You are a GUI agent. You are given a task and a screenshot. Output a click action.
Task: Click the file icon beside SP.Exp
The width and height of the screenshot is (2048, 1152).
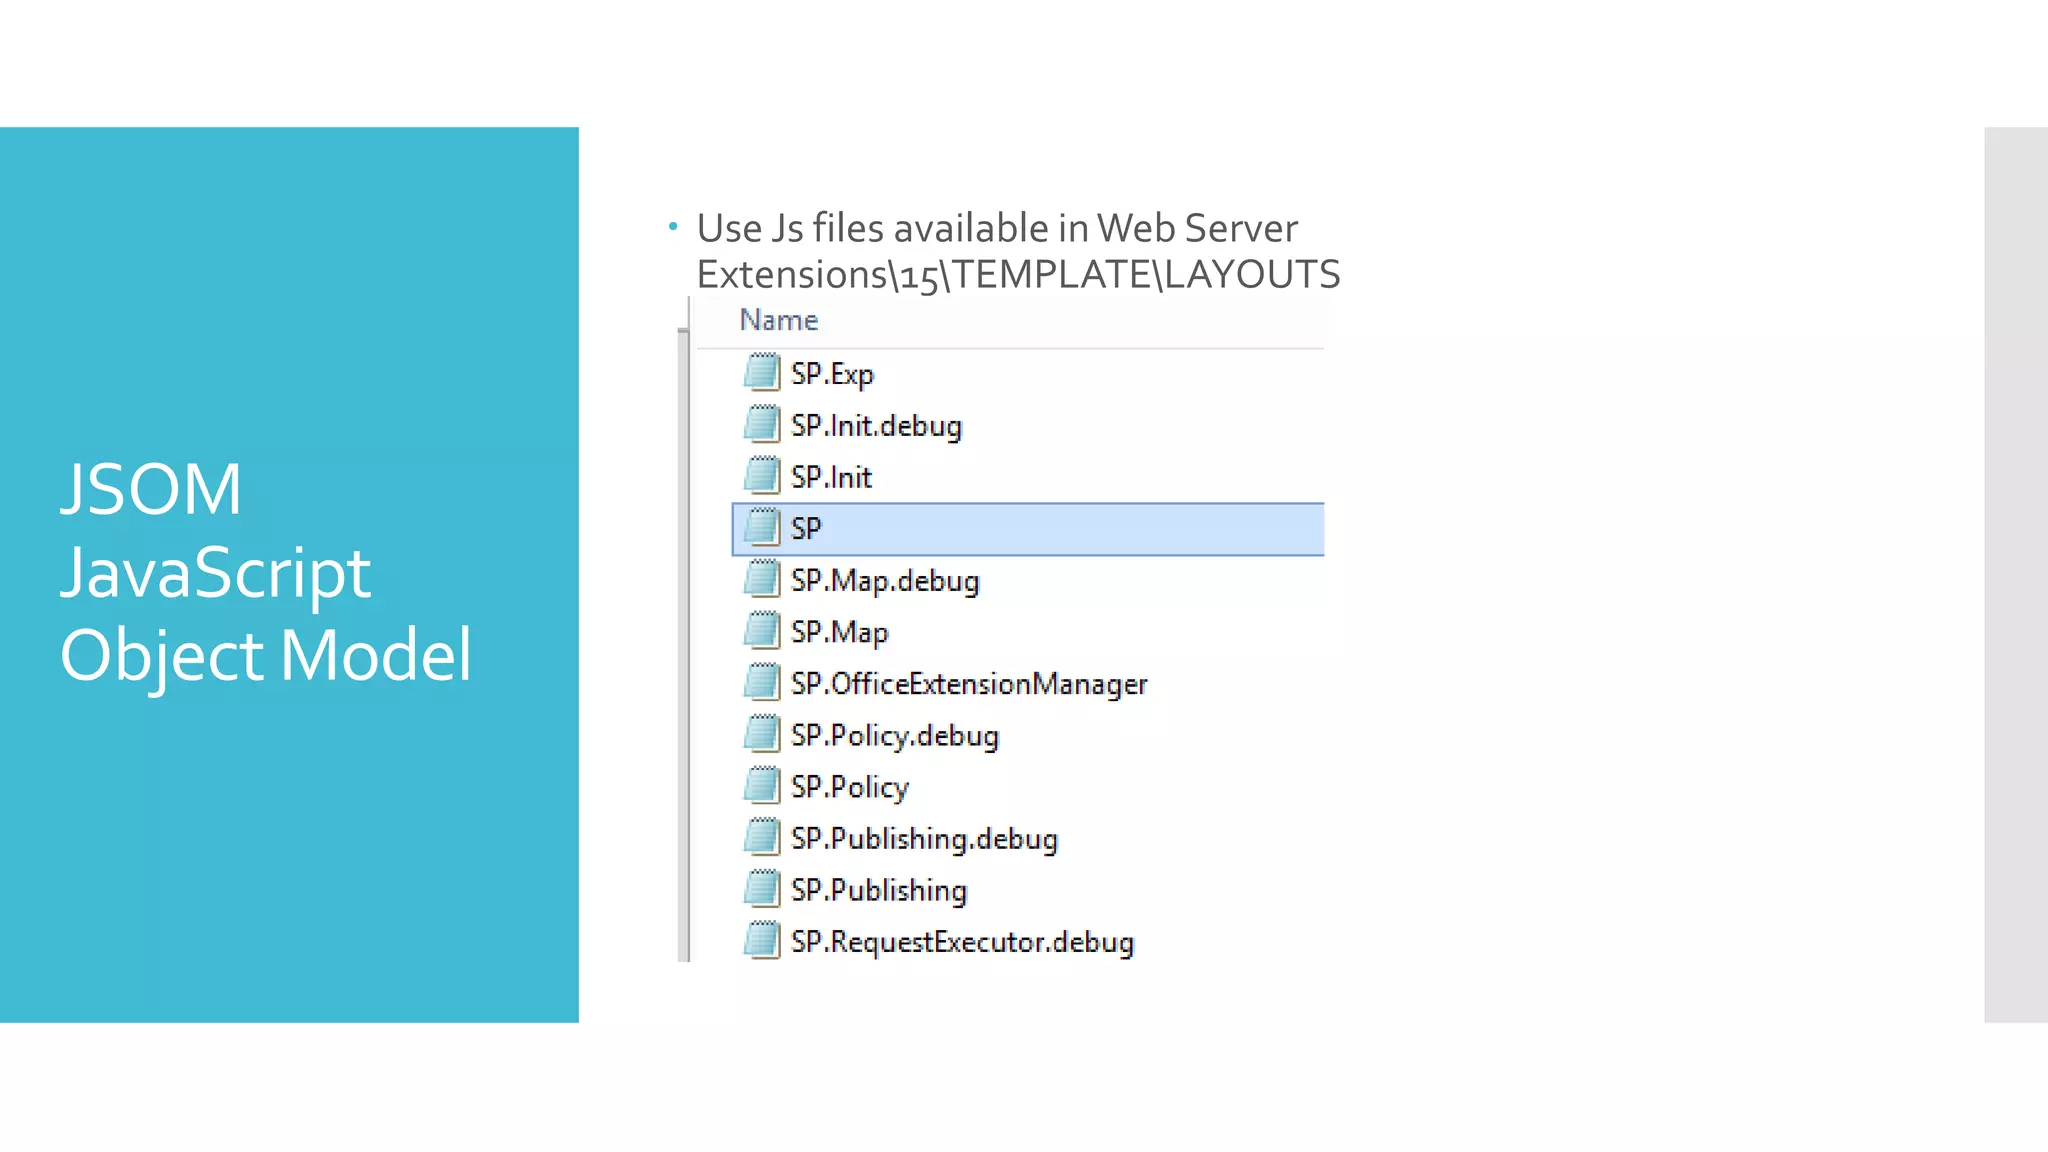coord(762,373)
